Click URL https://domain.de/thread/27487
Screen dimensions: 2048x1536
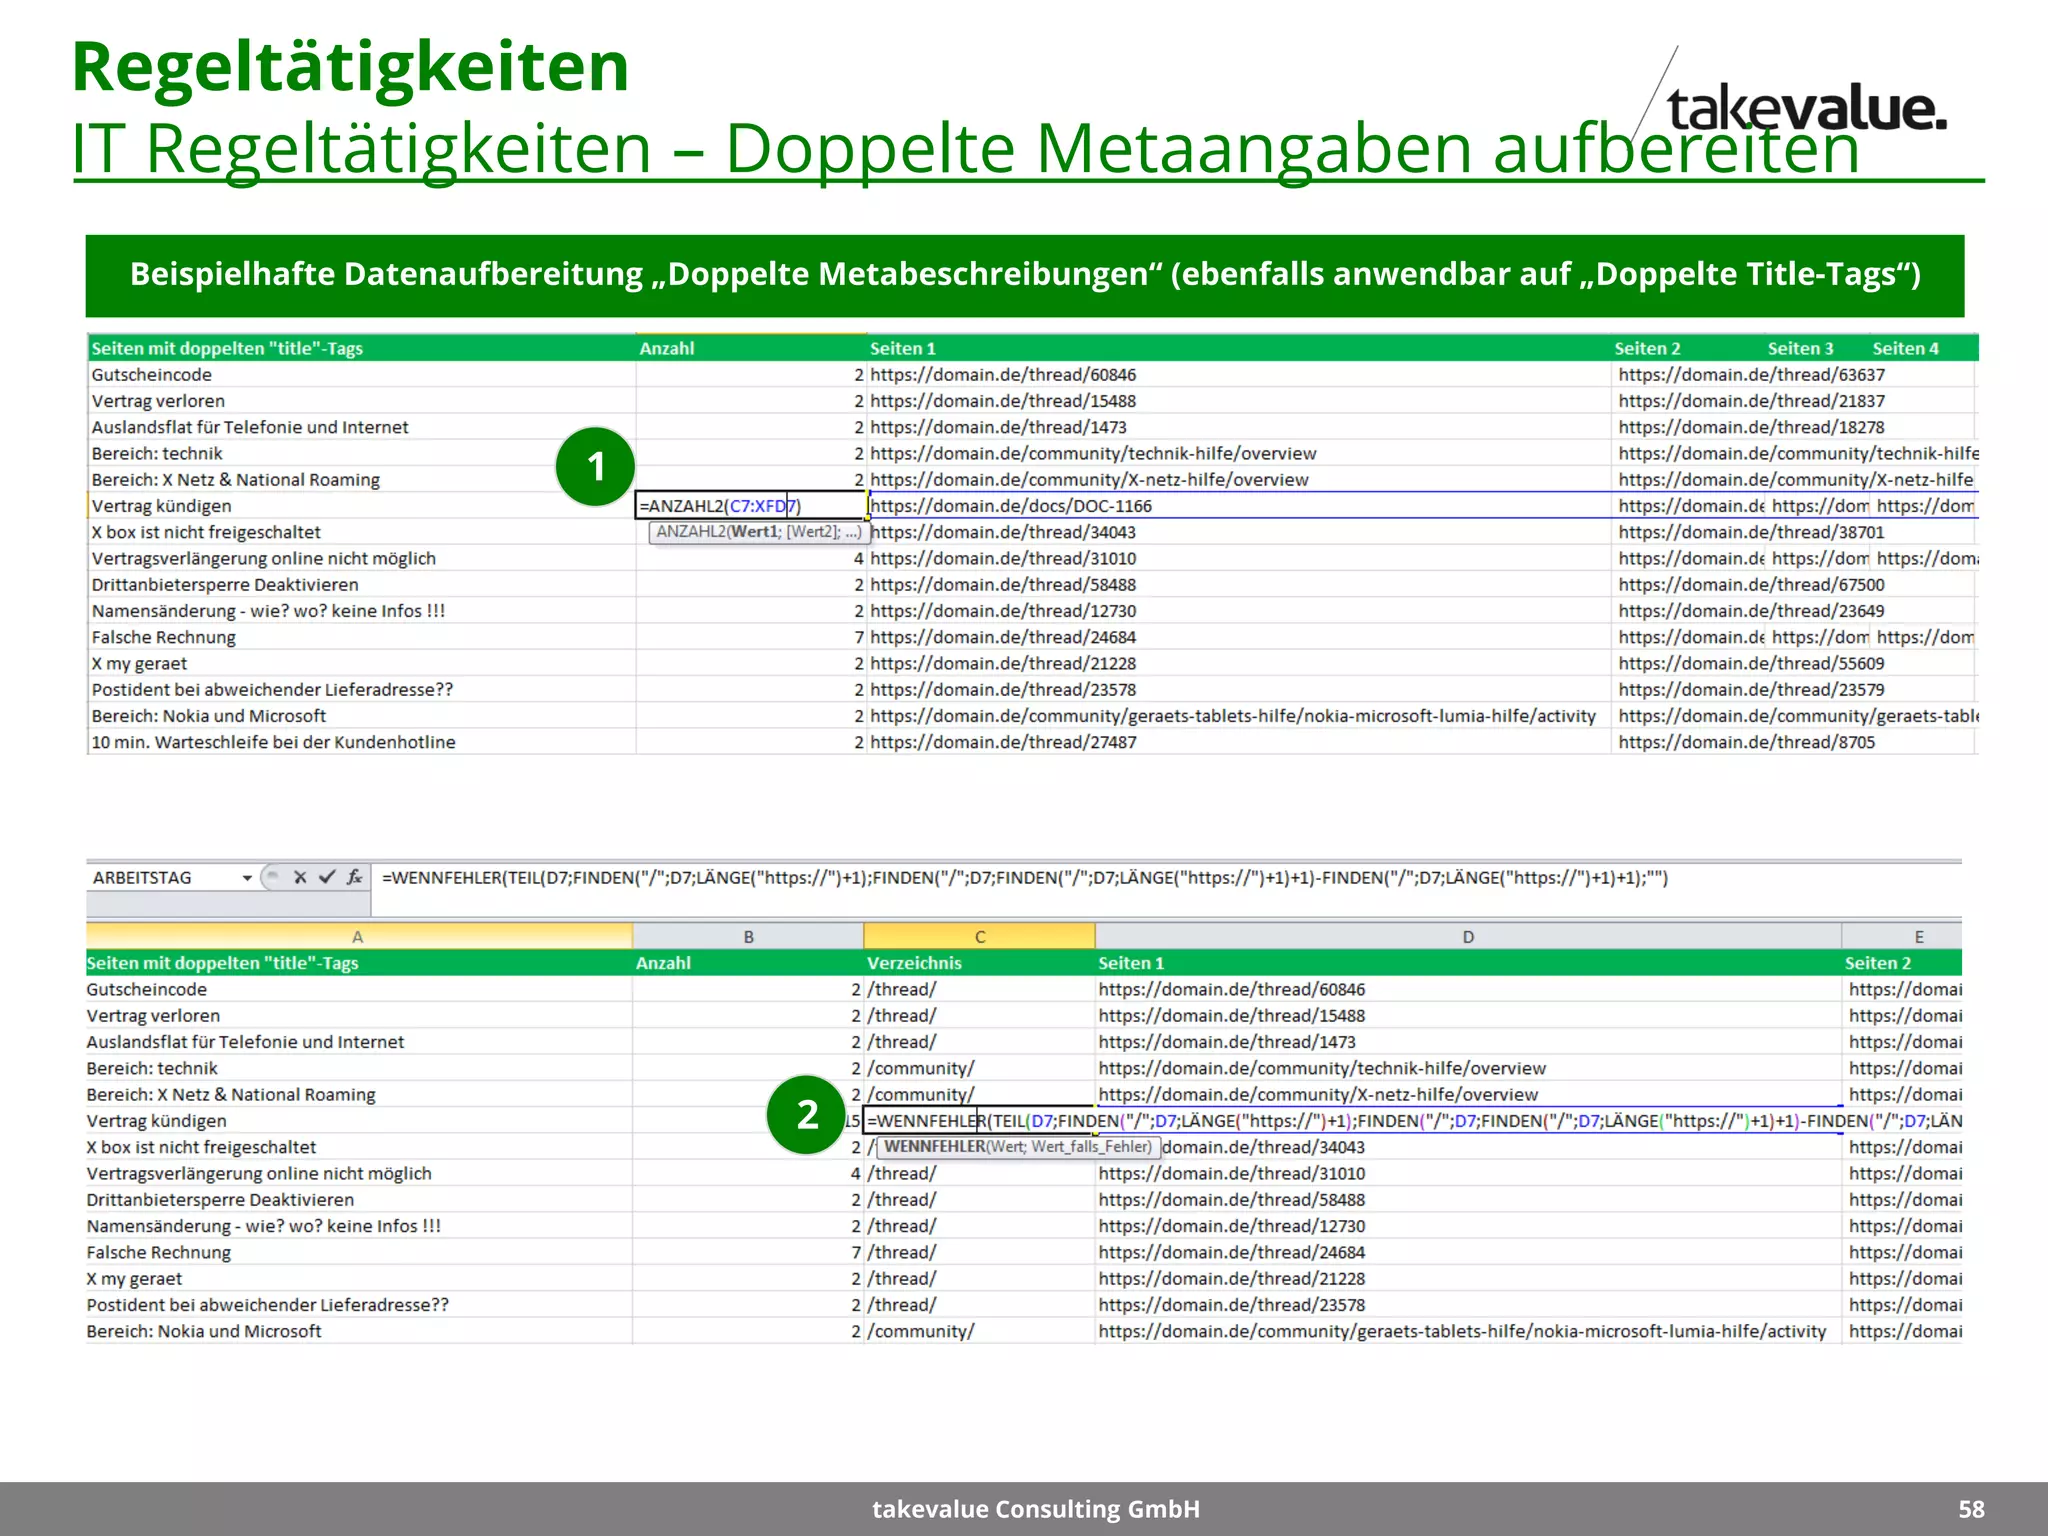(x=1003, y=742)
